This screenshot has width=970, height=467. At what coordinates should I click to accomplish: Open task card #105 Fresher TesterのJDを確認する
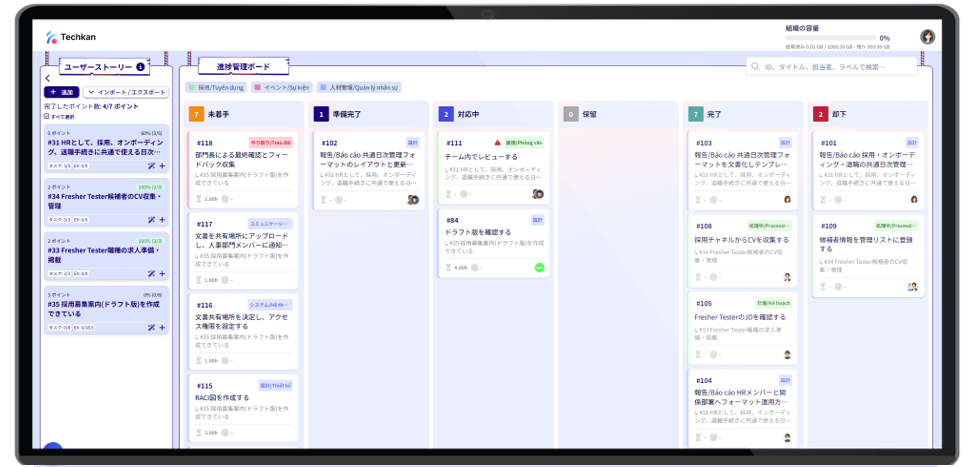pyautogui.click(x=742, y=328)
